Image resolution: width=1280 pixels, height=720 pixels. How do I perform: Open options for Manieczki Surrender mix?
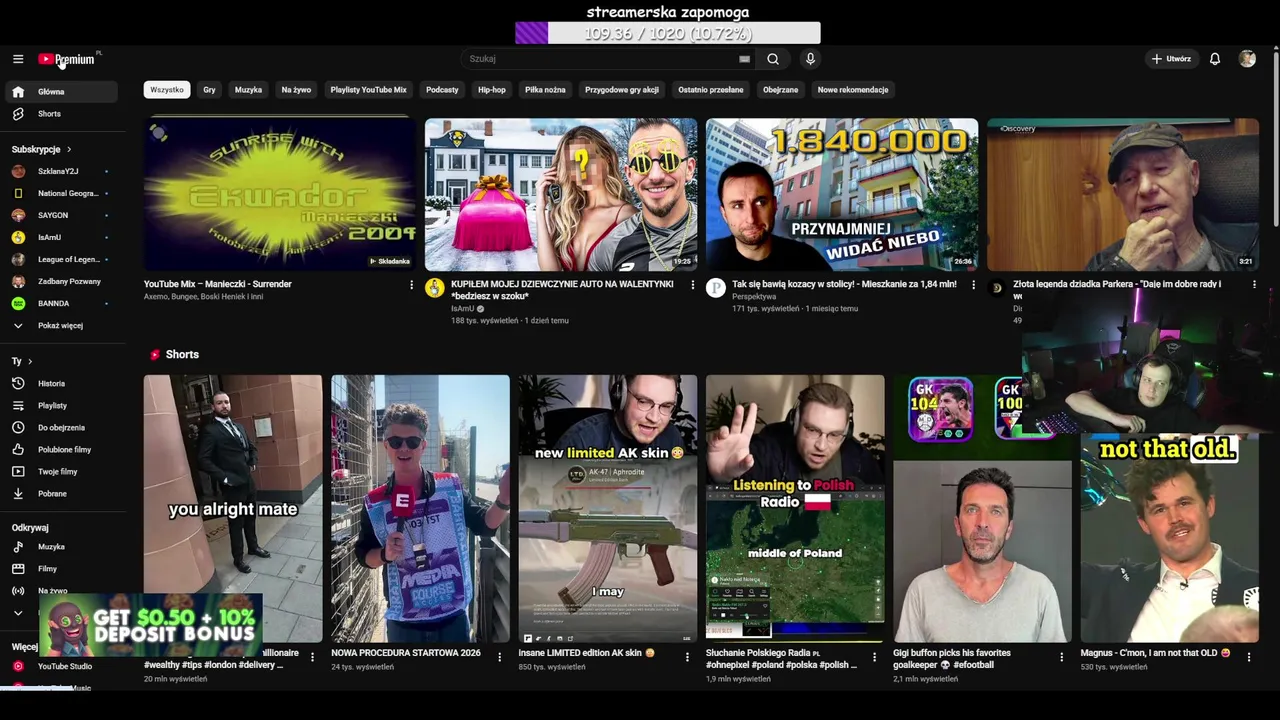coord(411,285)
